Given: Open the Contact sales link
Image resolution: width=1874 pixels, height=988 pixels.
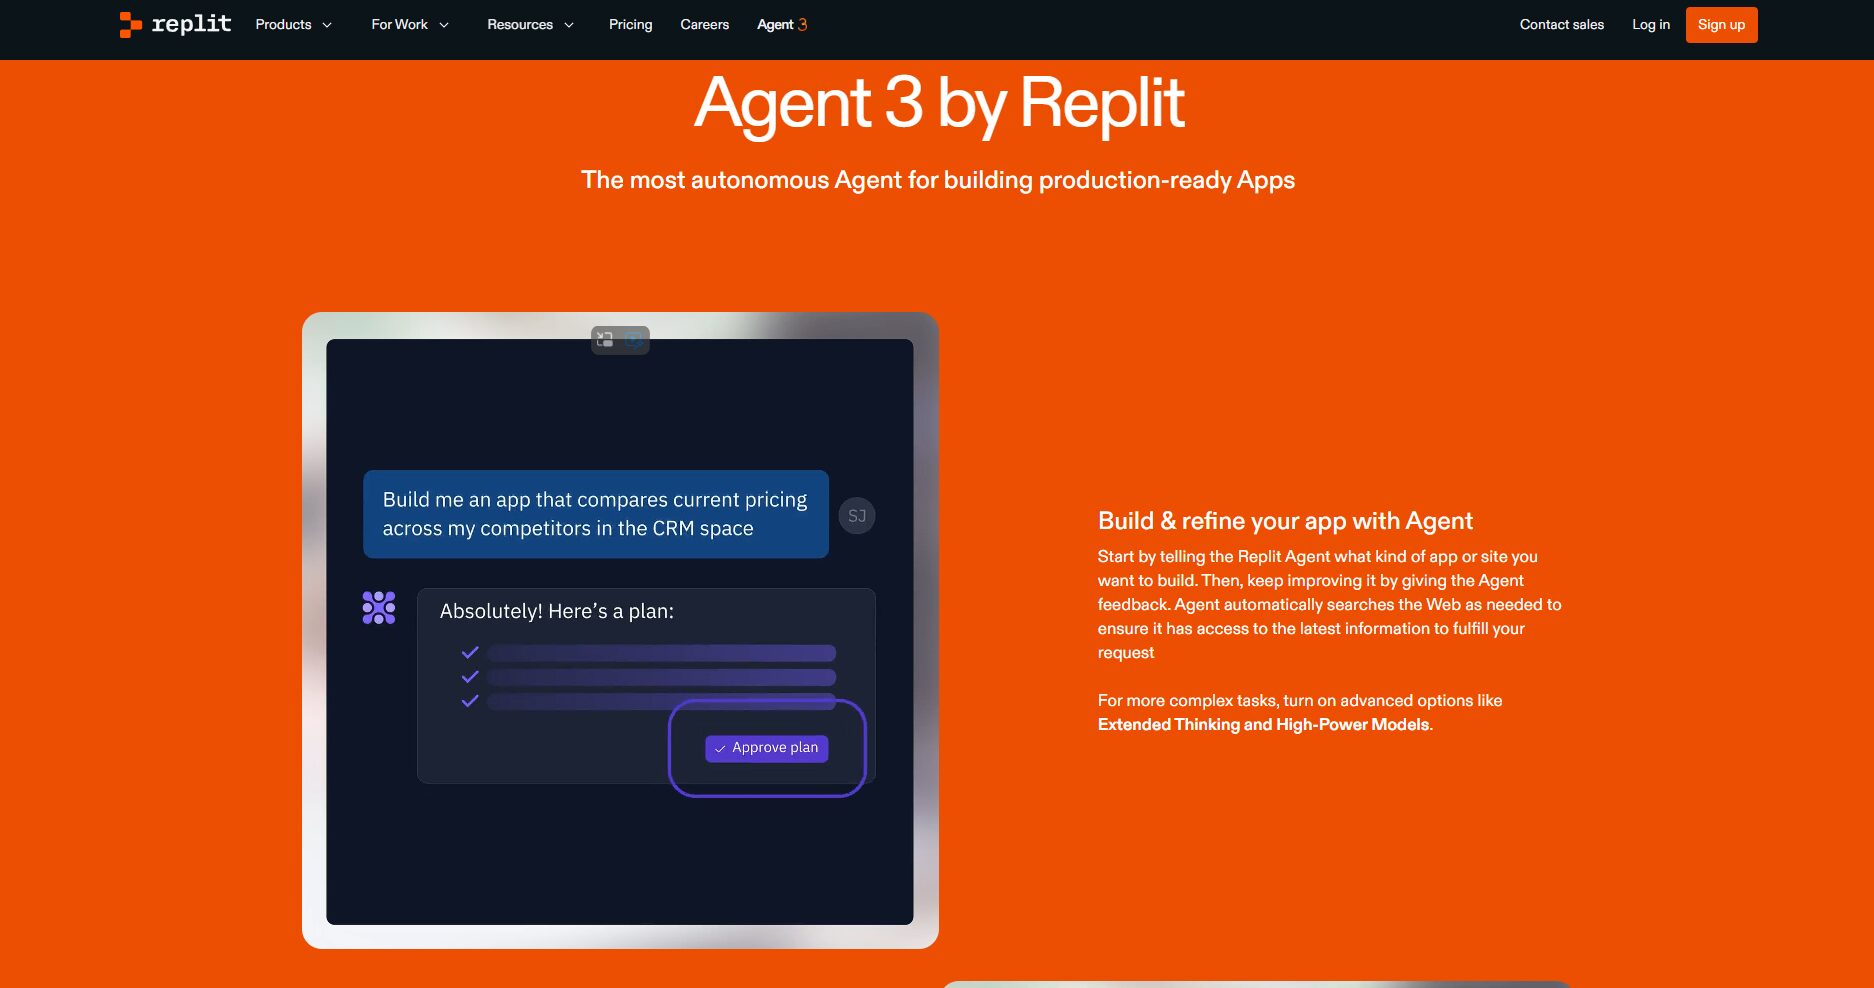Looking at the screenshot, I should pos(1561,24).
